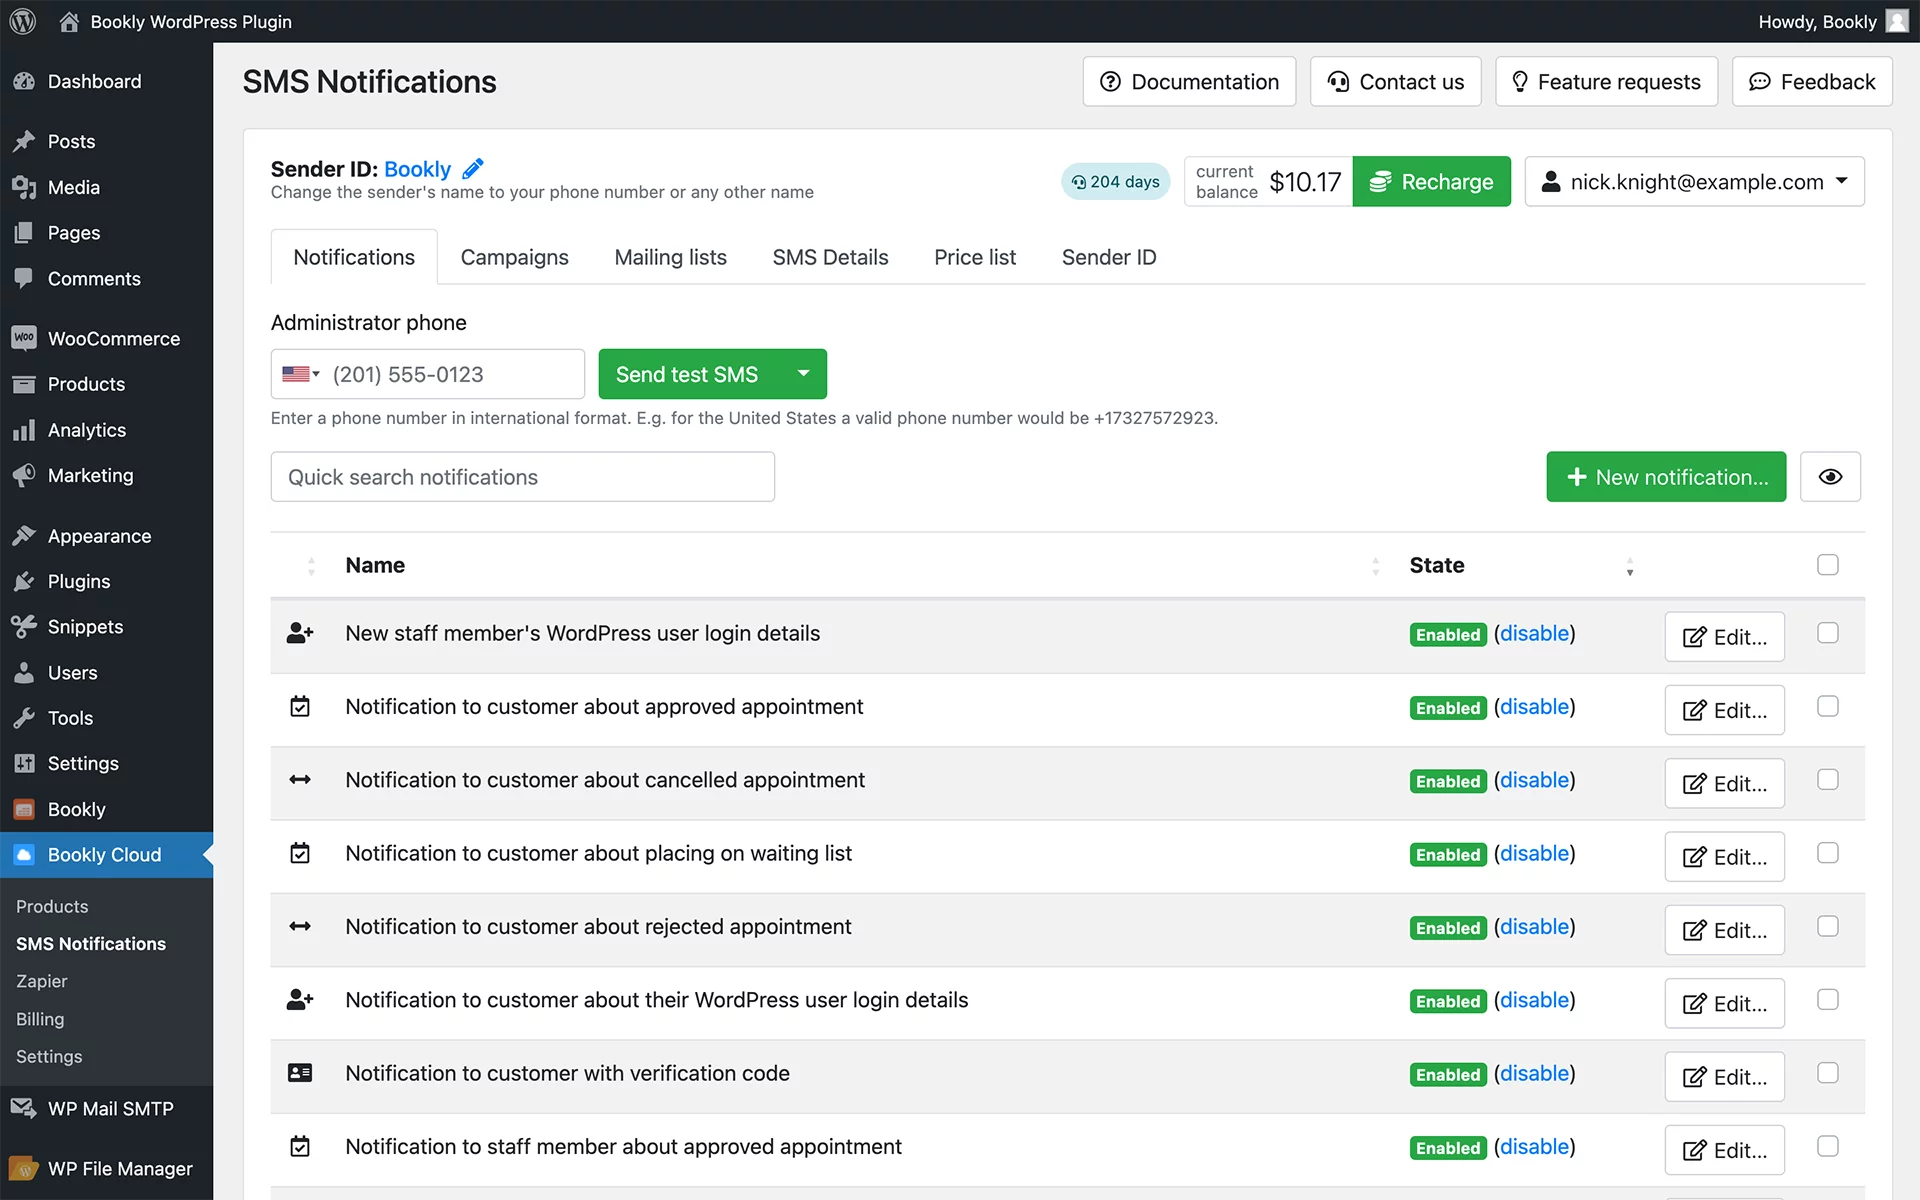Click the user avatar next to Howdy, Bookly
Viewport: 1920px width, 1200px height.
click(x=1897, y=21)
